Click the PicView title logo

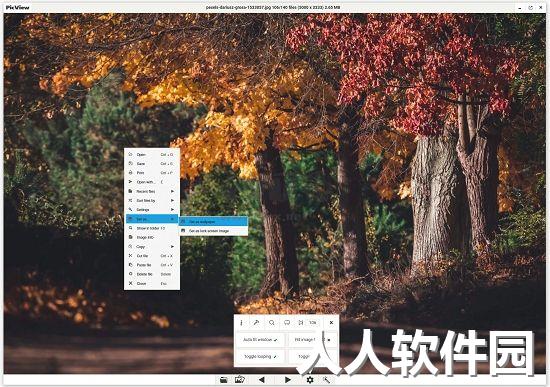coord(18,7)
